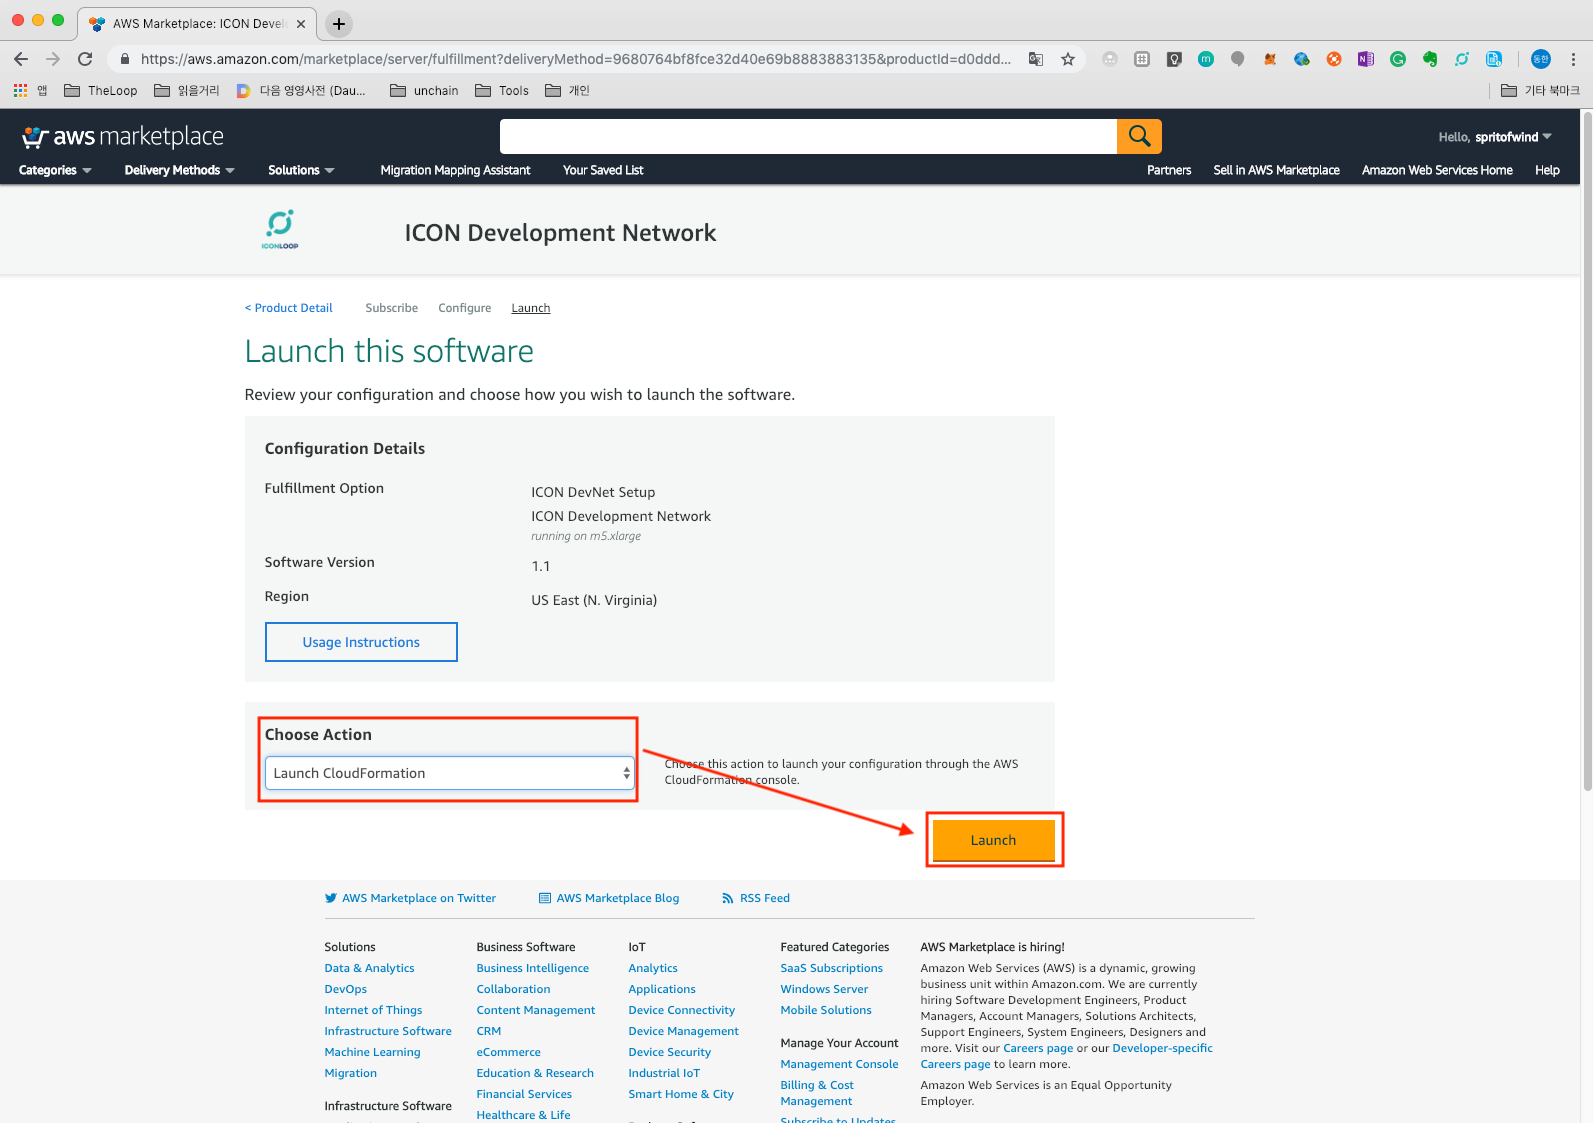Open AWS Marketplace on Twitter link
The width and height of the screenshot is (1593, 1123).
(x=410, y=898)
